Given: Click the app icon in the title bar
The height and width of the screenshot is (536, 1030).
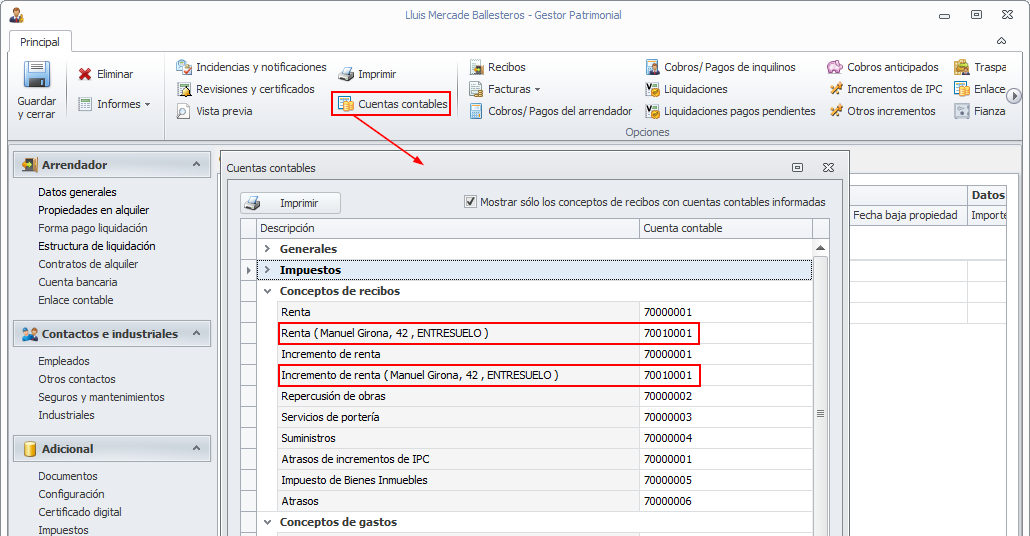Looking at the screenshot, I should pyautogui.click(x=16, y=14).
